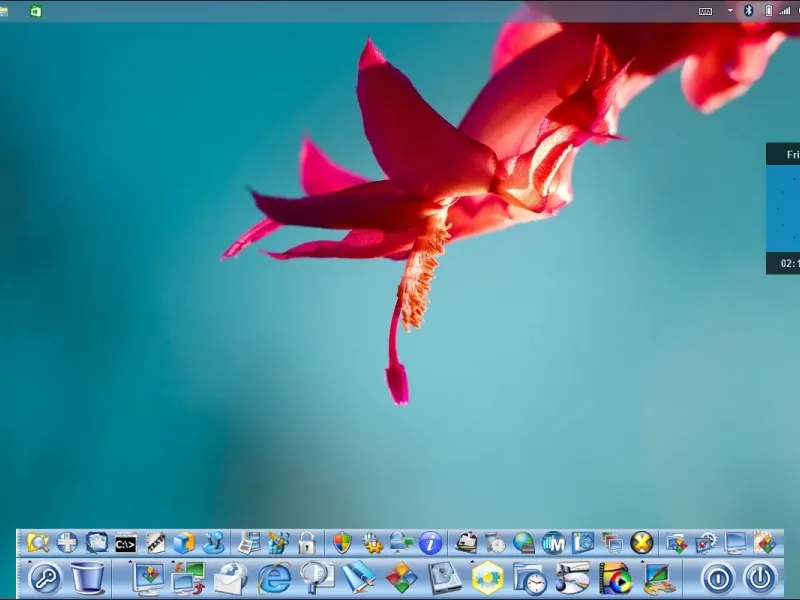This screenshot has width=800, height=600.
Task: Open the file cabinet documents icon
Action: pos(249,543)
